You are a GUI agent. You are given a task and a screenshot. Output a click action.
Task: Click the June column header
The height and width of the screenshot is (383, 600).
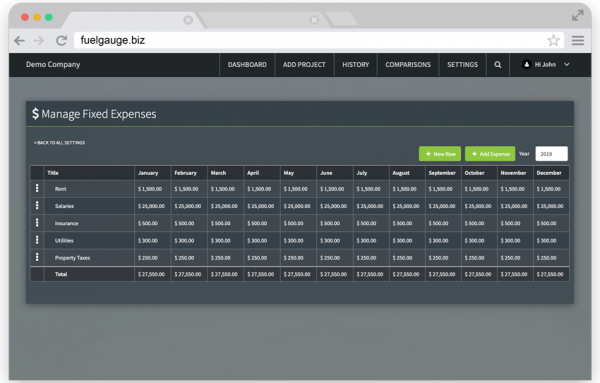(x=335, y=173)
